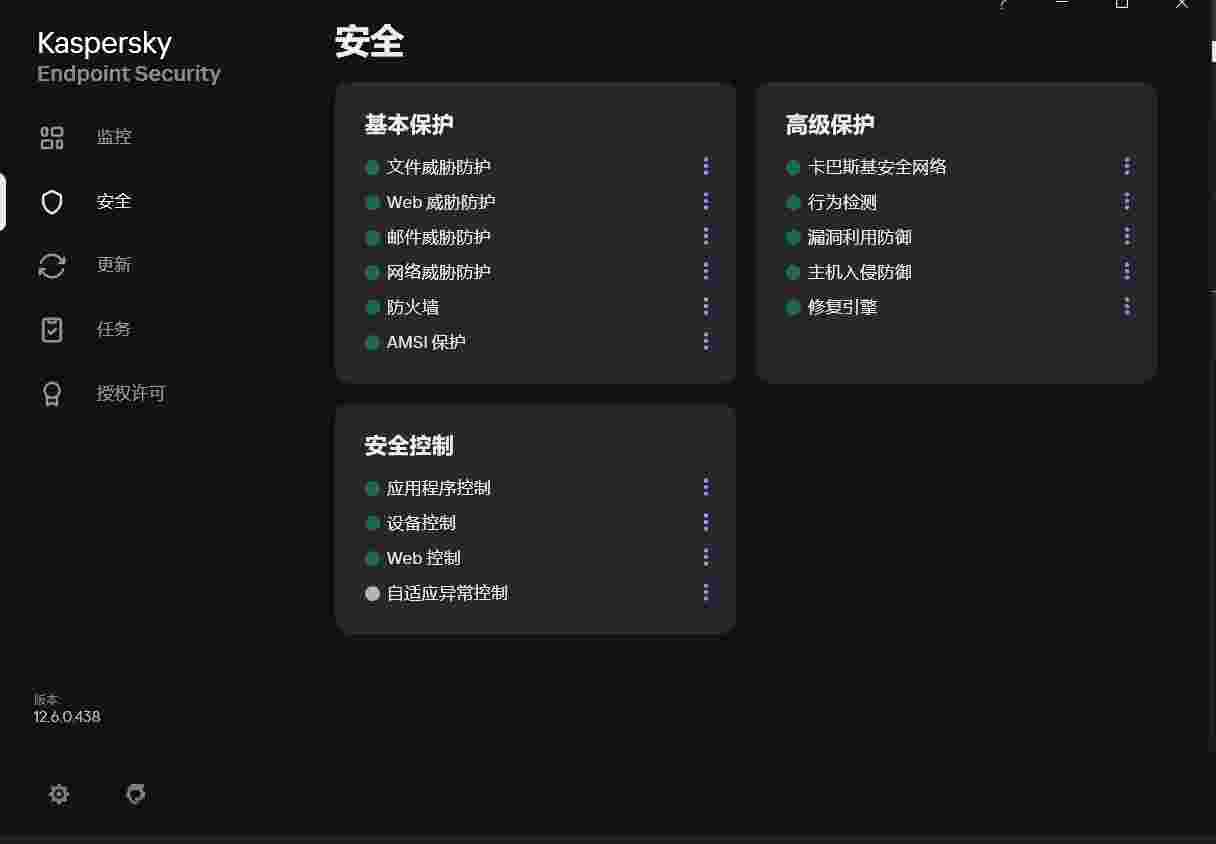
Task: Open the three-dot menu for Web 威胁防护
Action: pos(706,201)
